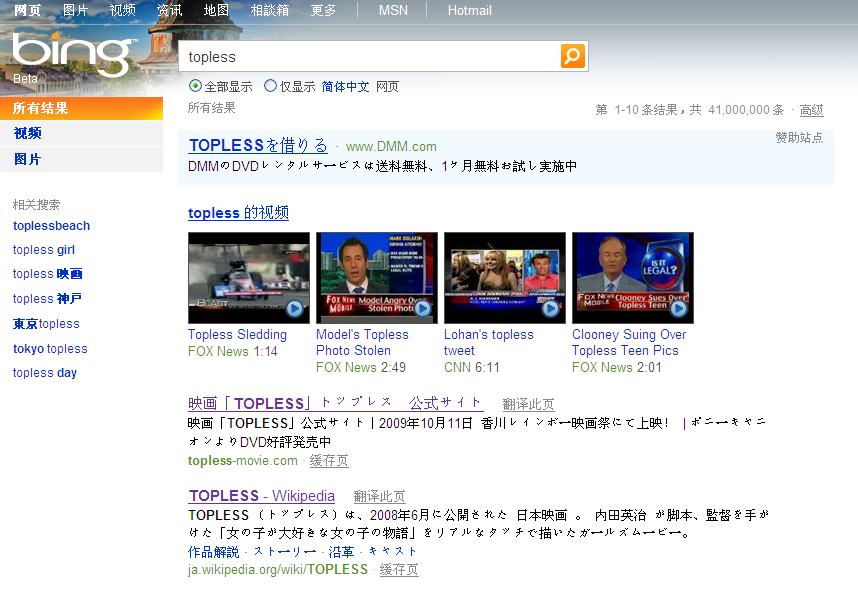Select the 全部显示 radio button
Screen dimensions: 858x592
(x=195, y=86)
